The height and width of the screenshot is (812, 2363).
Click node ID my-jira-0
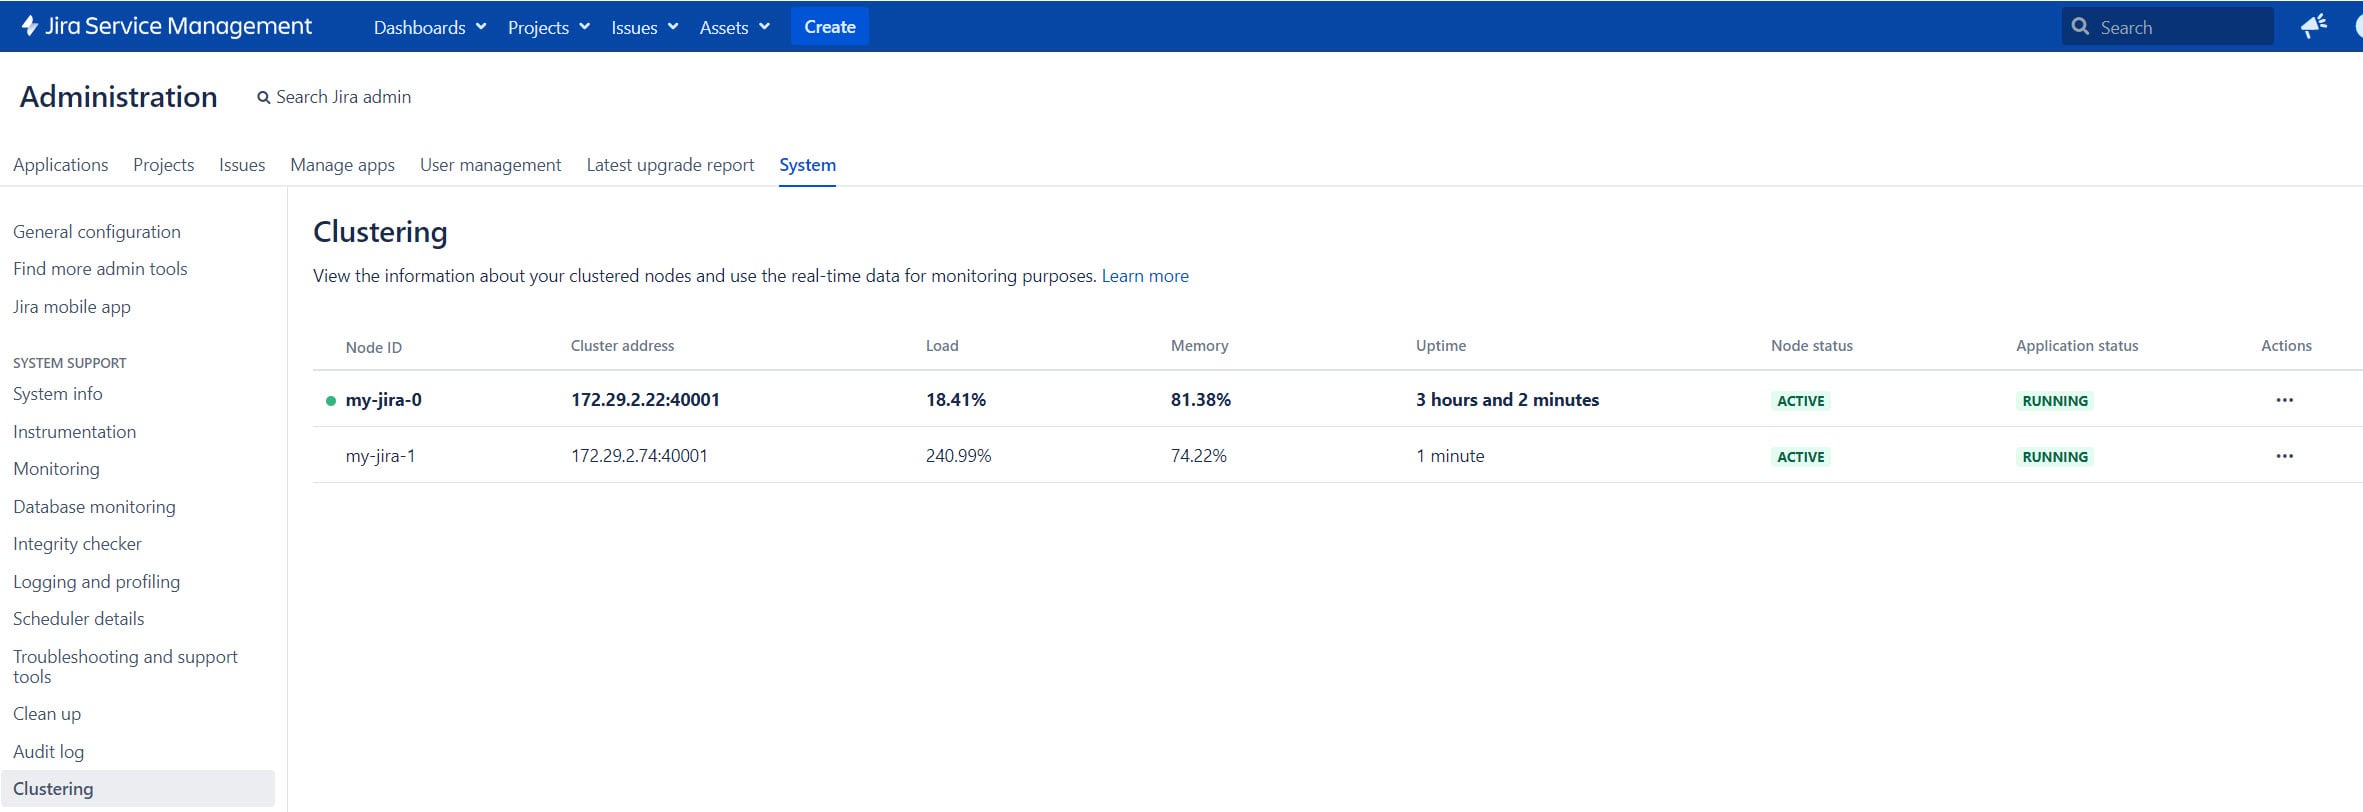pos(383,400)
